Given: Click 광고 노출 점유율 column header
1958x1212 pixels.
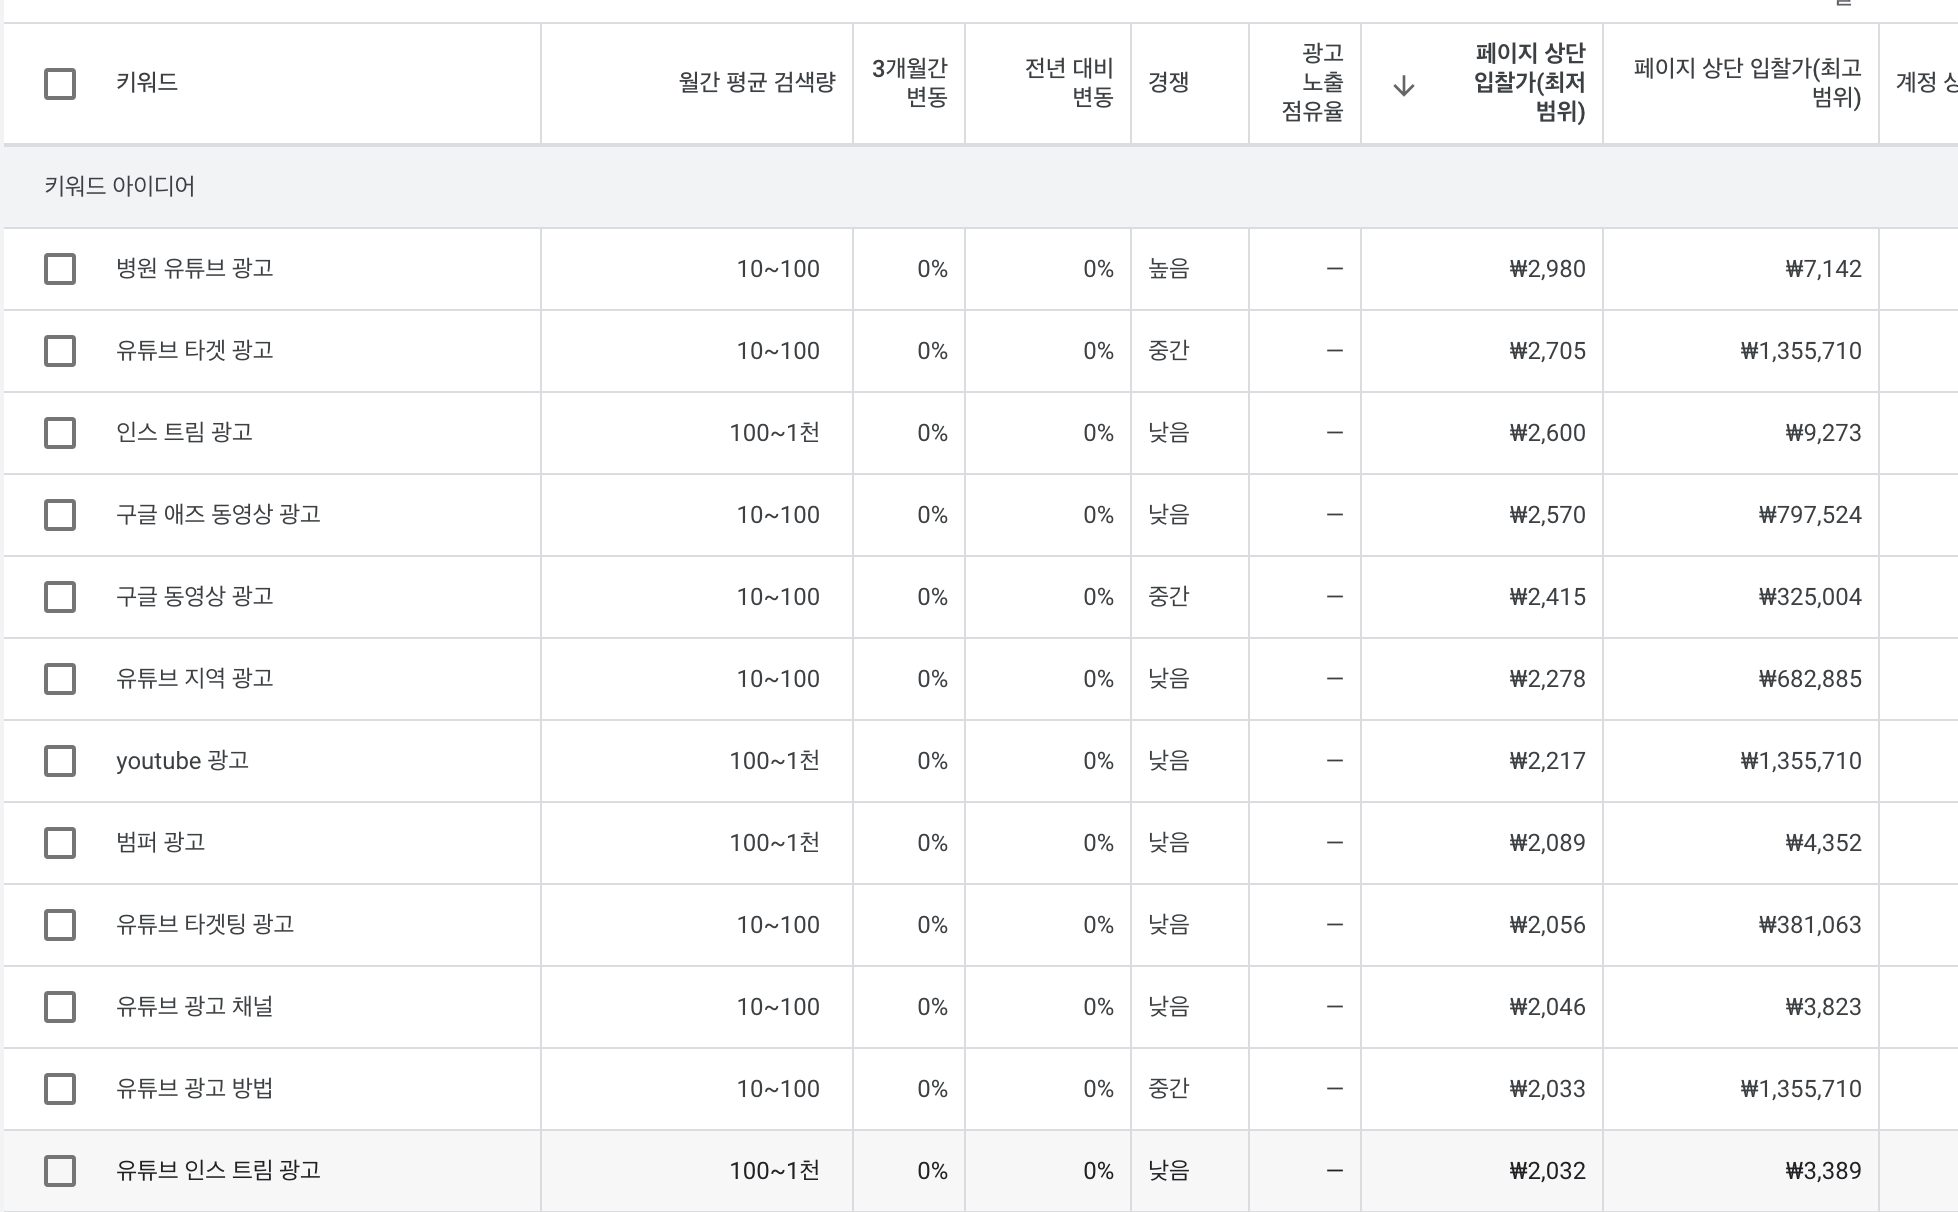Looking at the screenshot, I should [1312, 83].
